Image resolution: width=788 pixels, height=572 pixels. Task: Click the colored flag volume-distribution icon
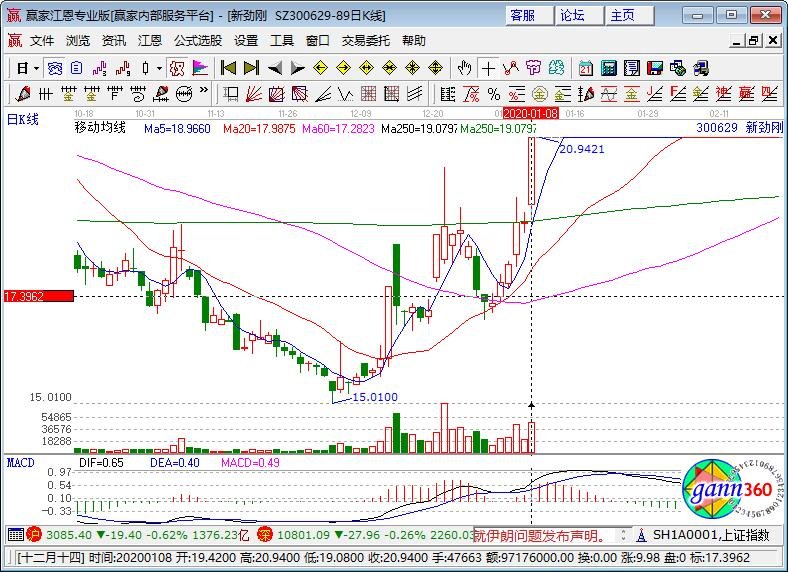[200, 68]
